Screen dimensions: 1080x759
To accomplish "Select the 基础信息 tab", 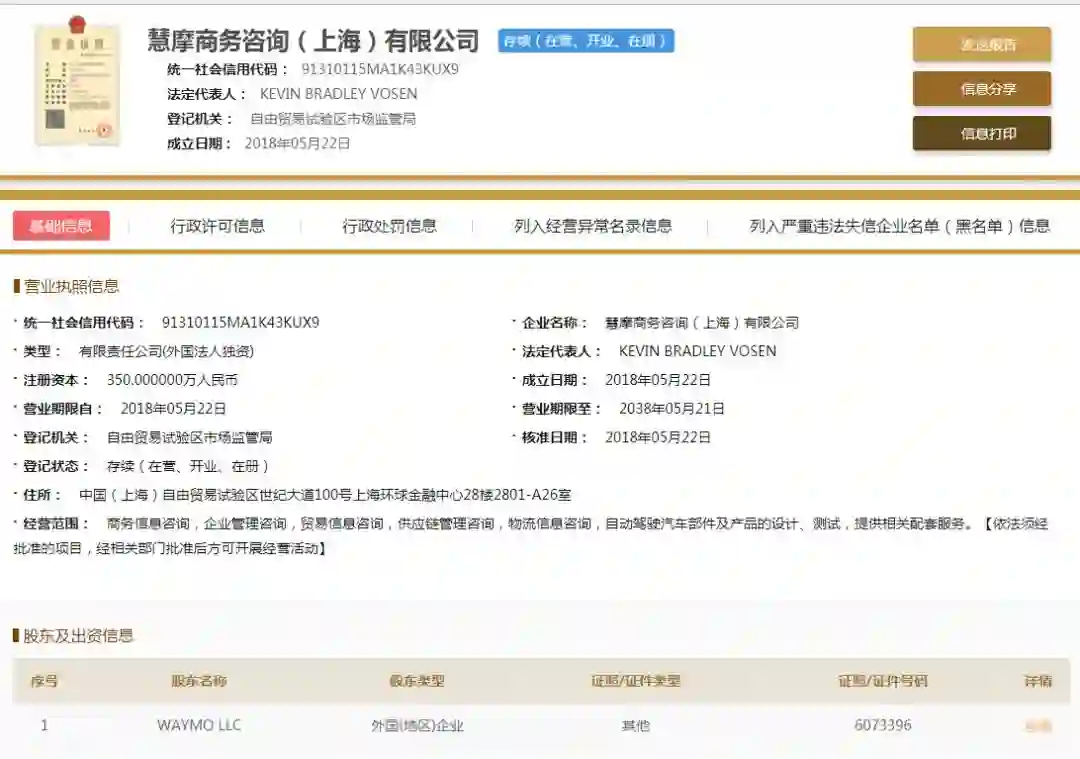I will tap(61, 226).
